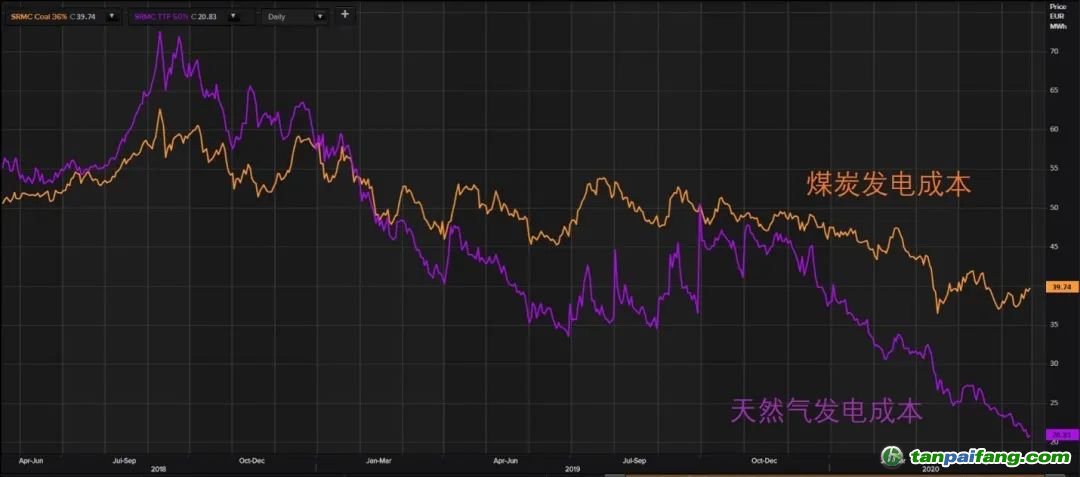This screenshot has height=477, width=1080.
Task: Expand the Daily interval dropdown
Action: (x=320, y=16)
